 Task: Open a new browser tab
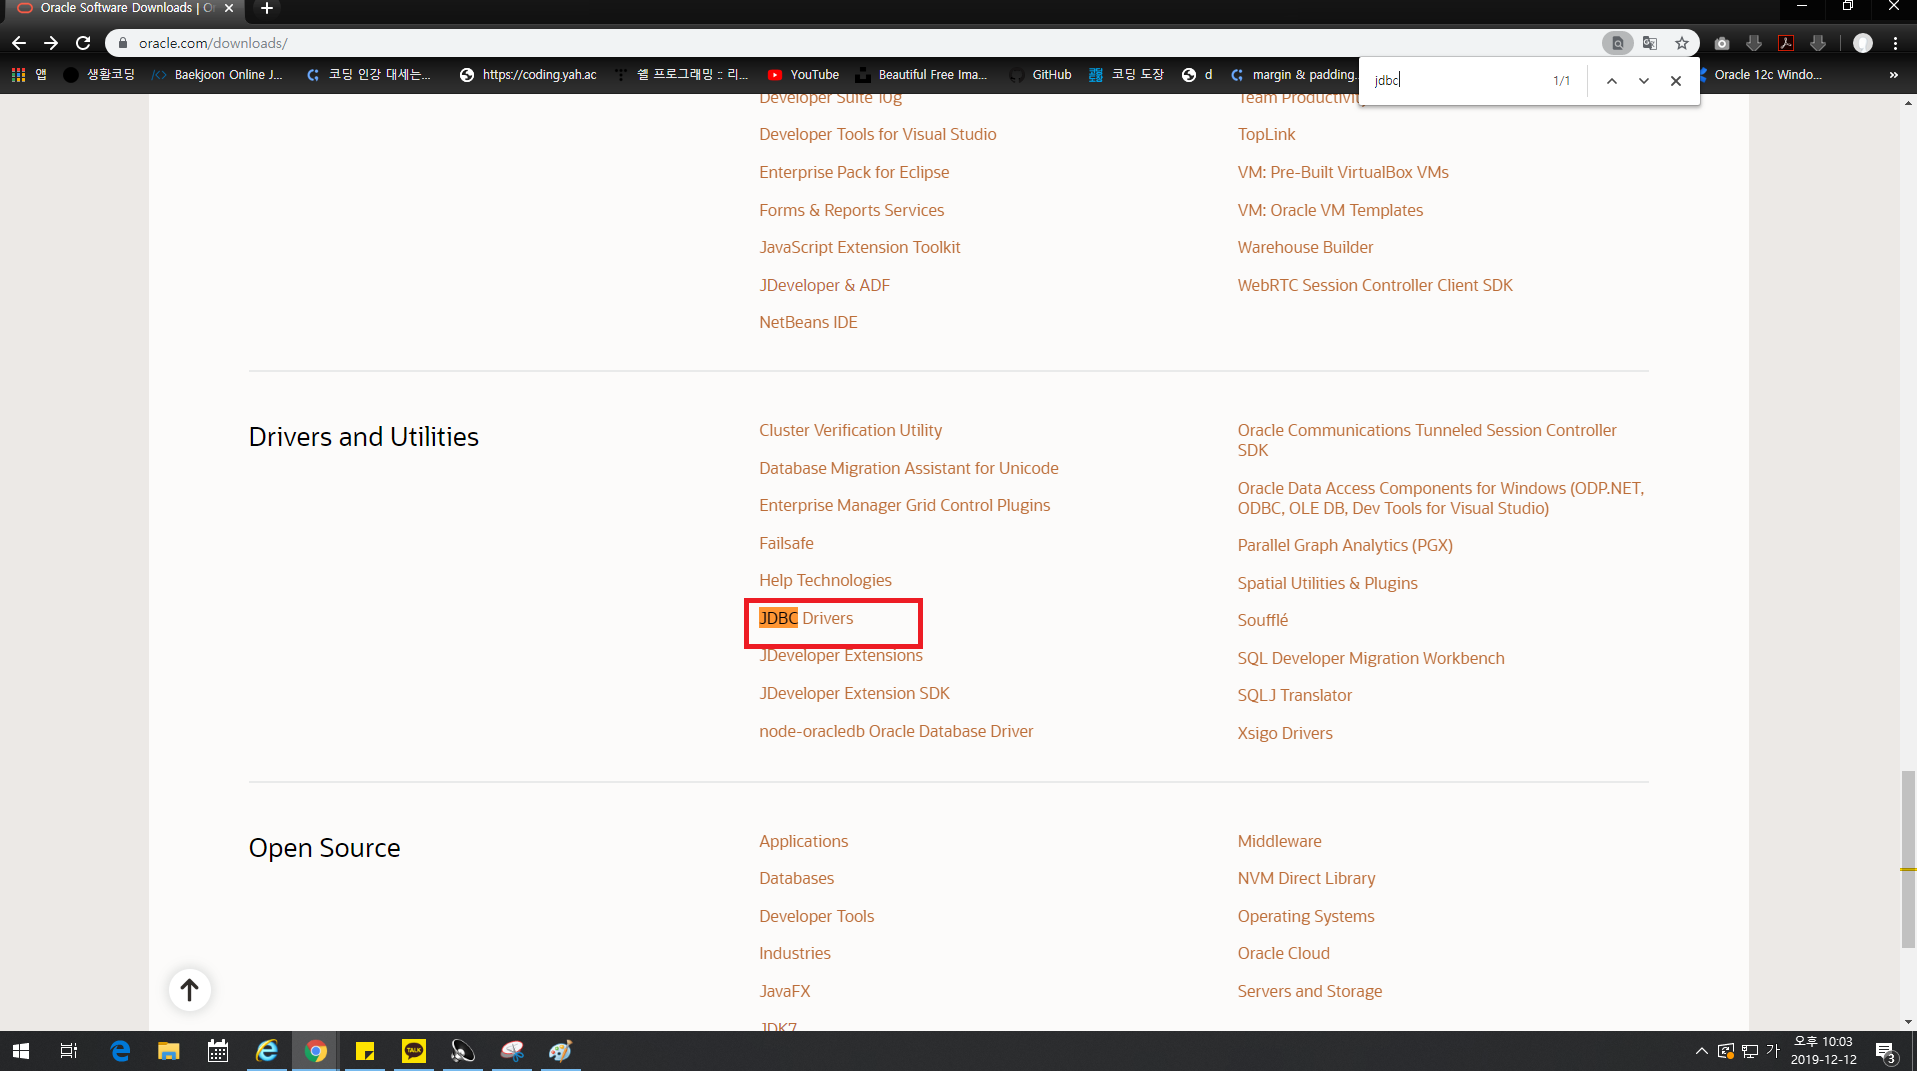click(267, 8)
